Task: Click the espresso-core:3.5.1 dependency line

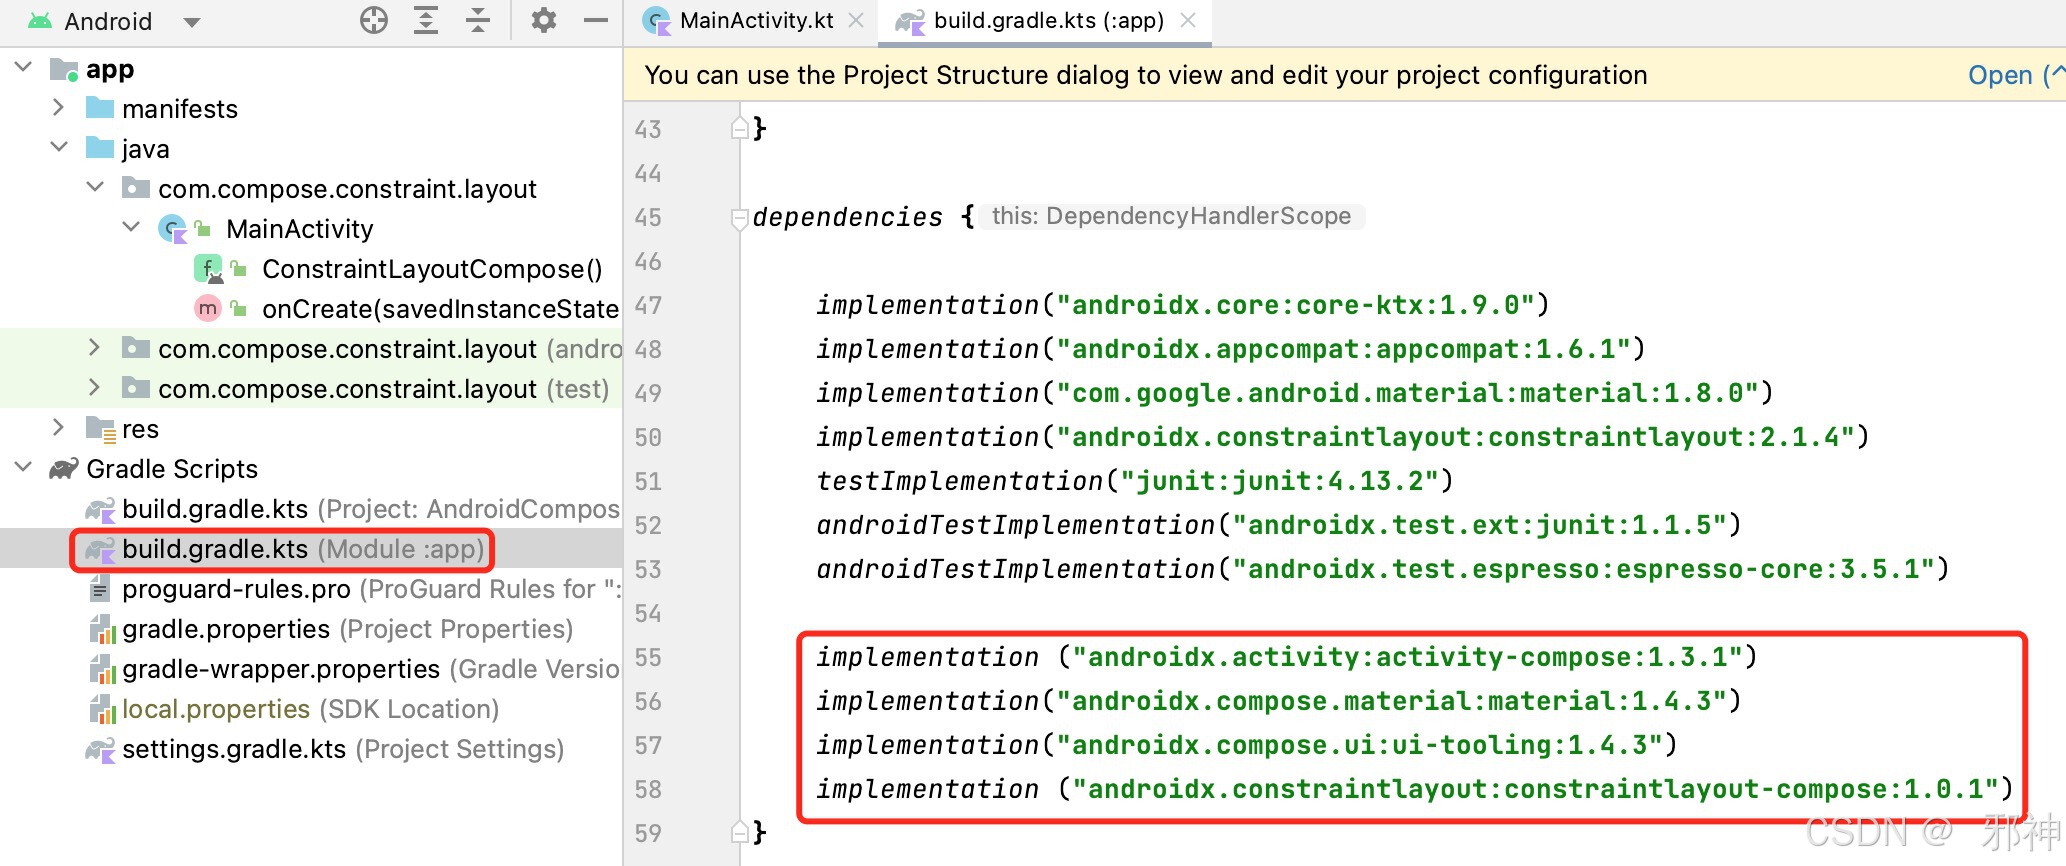Action: (1383, 569)
